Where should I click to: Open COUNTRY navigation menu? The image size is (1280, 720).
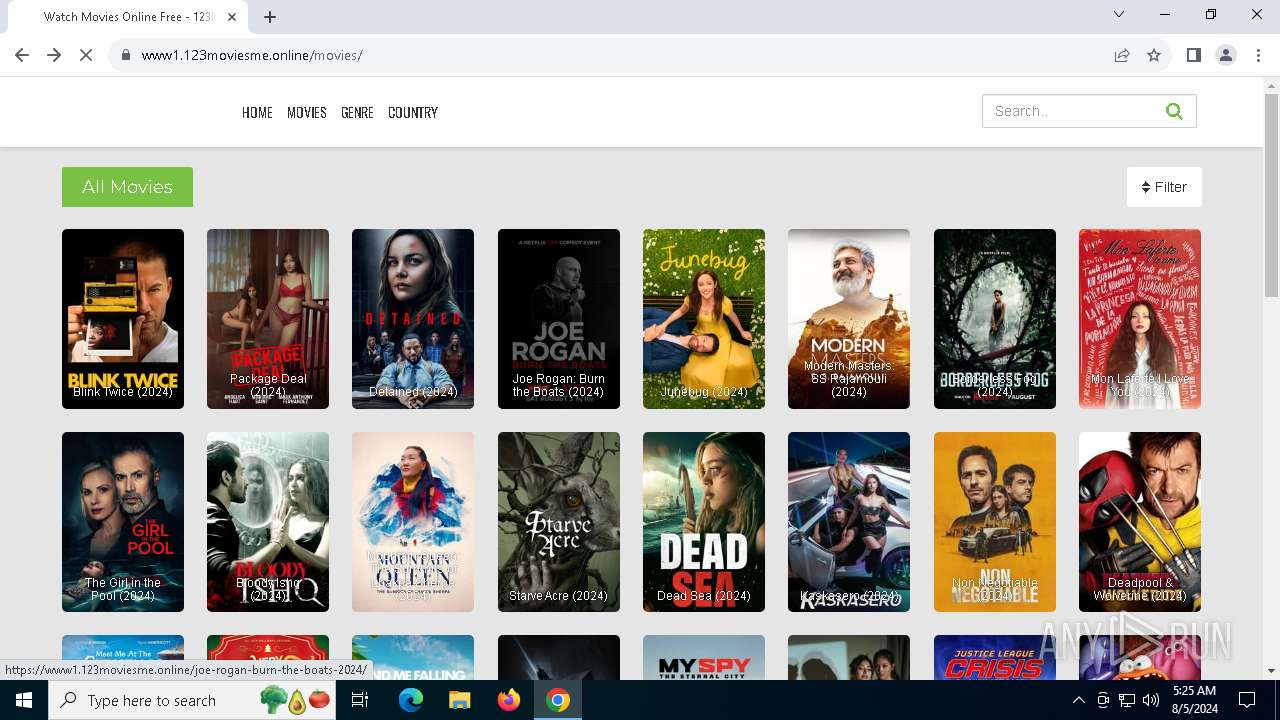click(413, 113)
